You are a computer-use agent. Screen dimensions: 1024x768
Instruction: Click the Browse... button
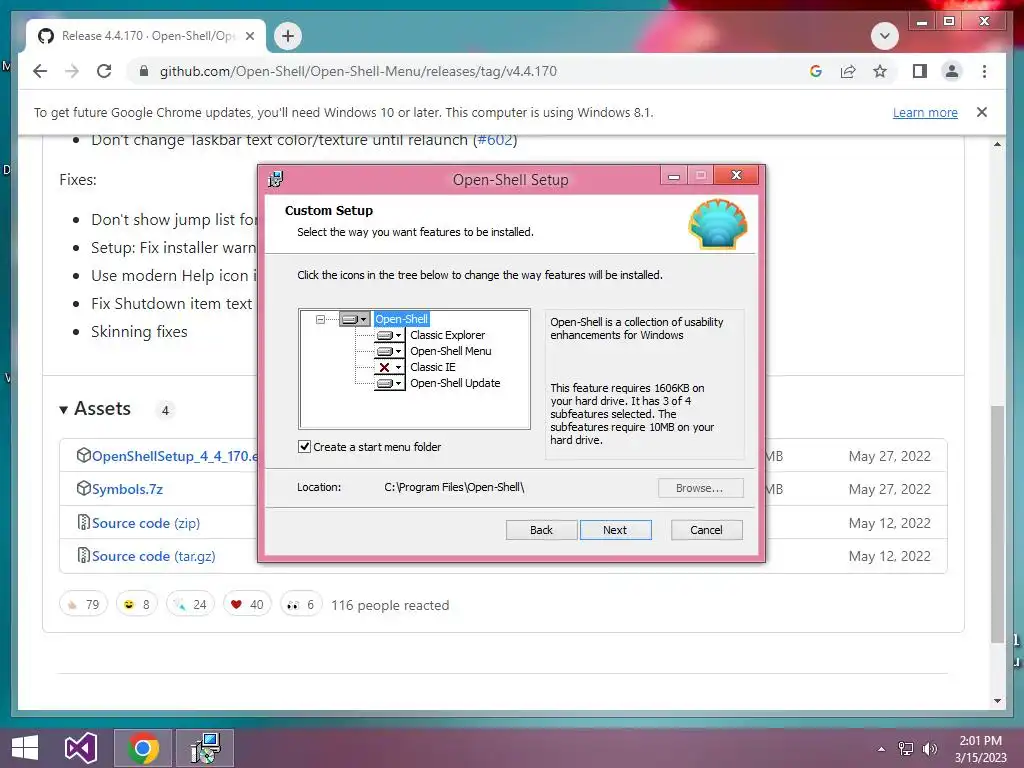click(x=700, y=488)
